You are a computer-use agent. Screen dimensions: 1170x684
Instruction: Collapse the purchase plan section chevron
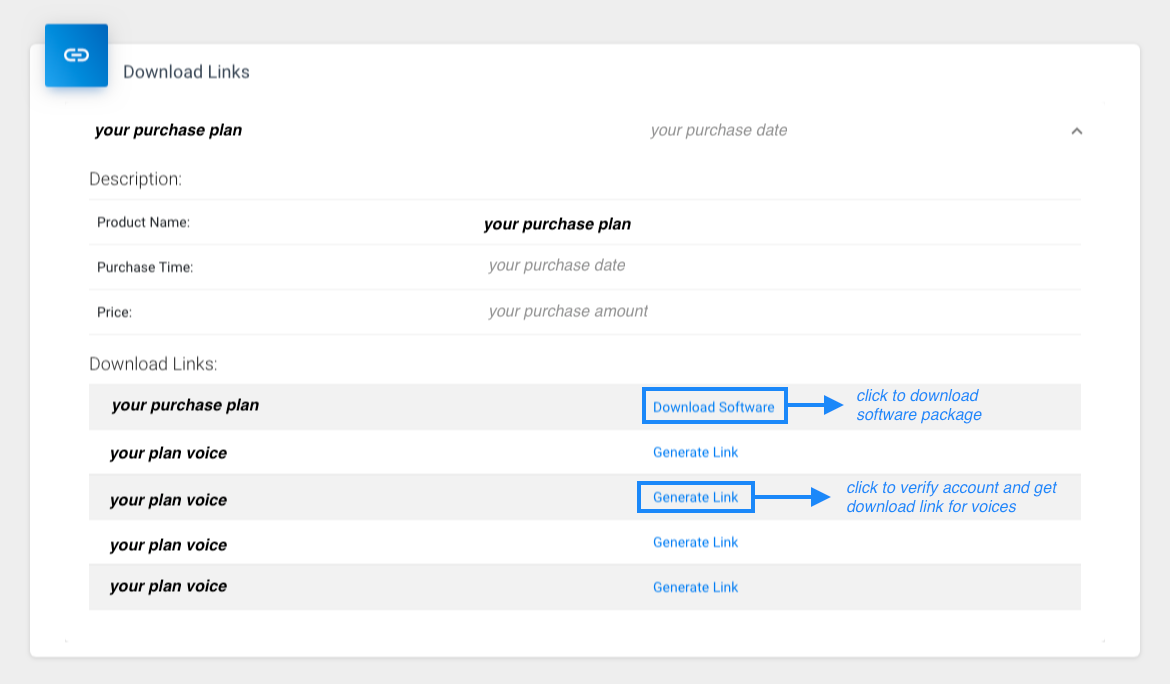(1077, 131)
